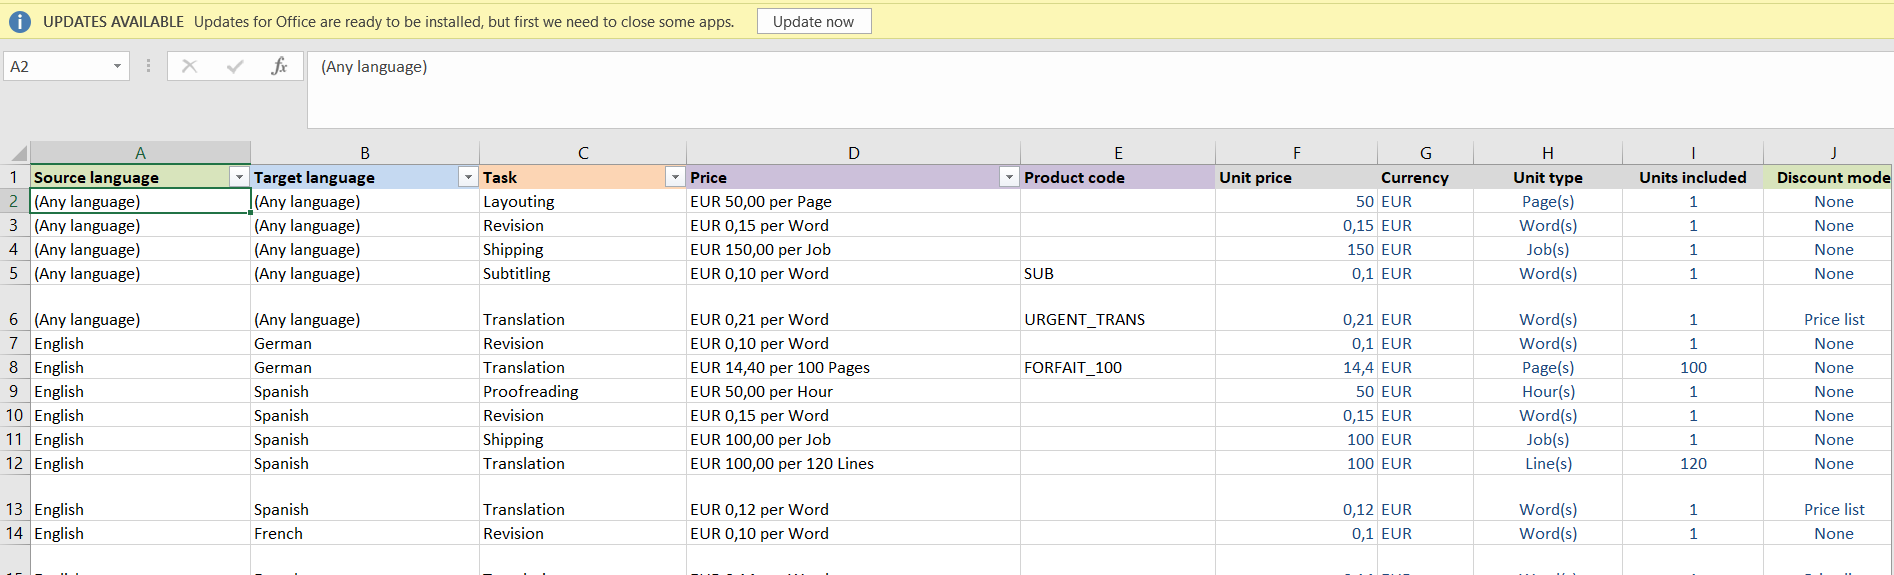Click the FORFAIT_100 cell
1894x575 pixels.
[1117, 367]
